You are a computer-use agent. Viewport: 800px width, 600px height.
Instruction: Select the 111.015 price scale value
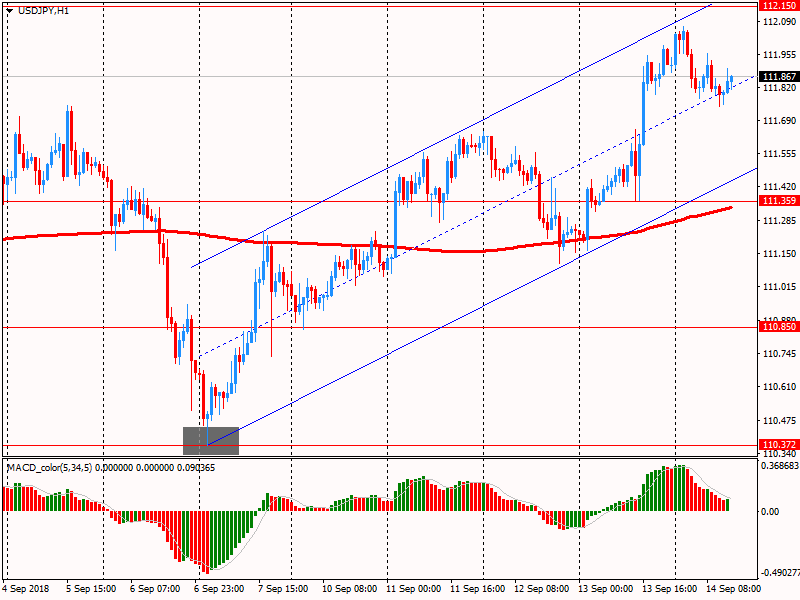click(779, 287)
